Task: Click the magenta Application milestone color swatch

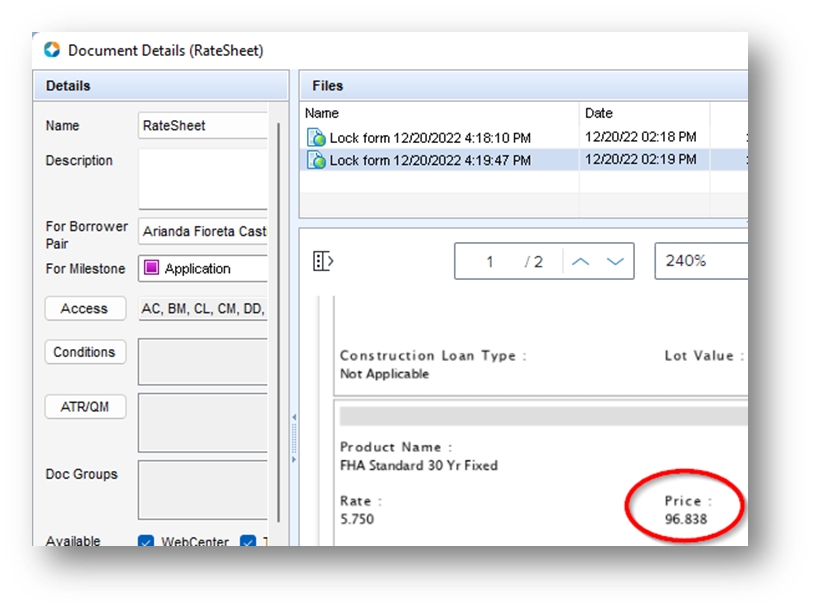Action: click(152, 269)
